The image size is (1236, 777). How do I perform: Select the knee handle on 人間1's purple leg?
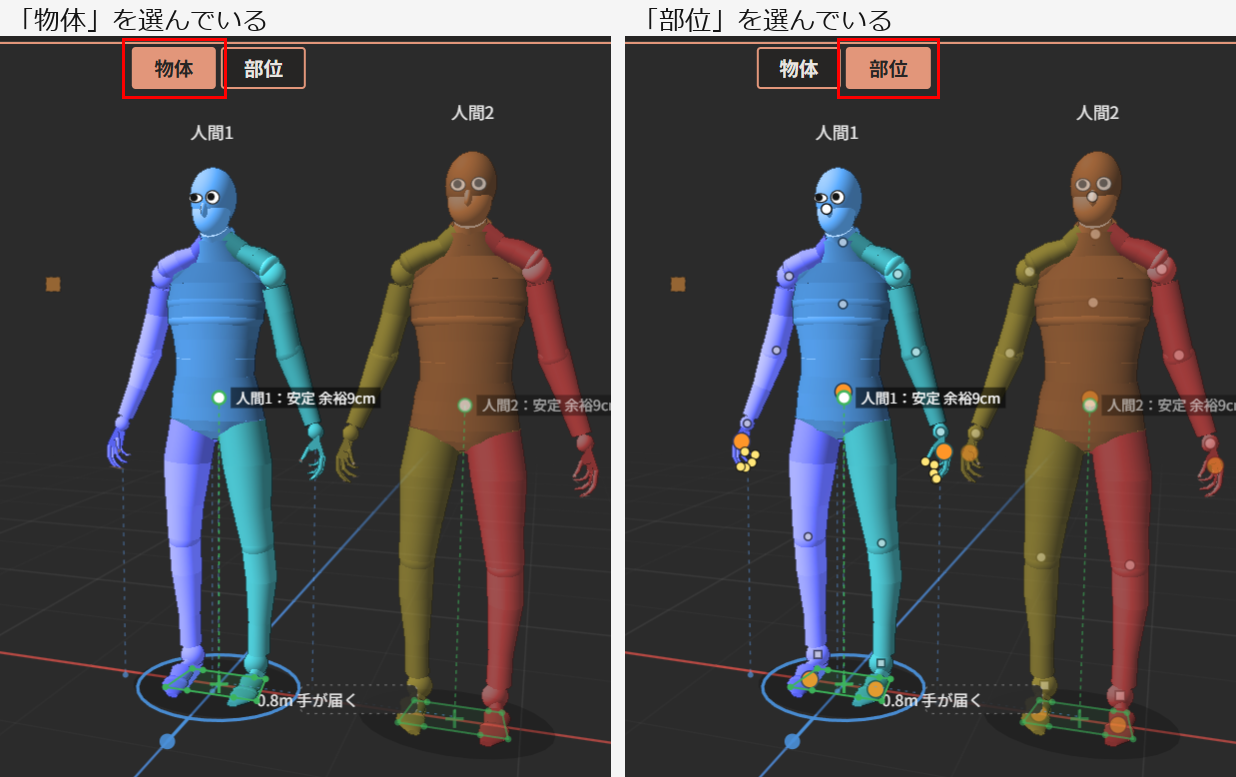click(x=807, y=537)
